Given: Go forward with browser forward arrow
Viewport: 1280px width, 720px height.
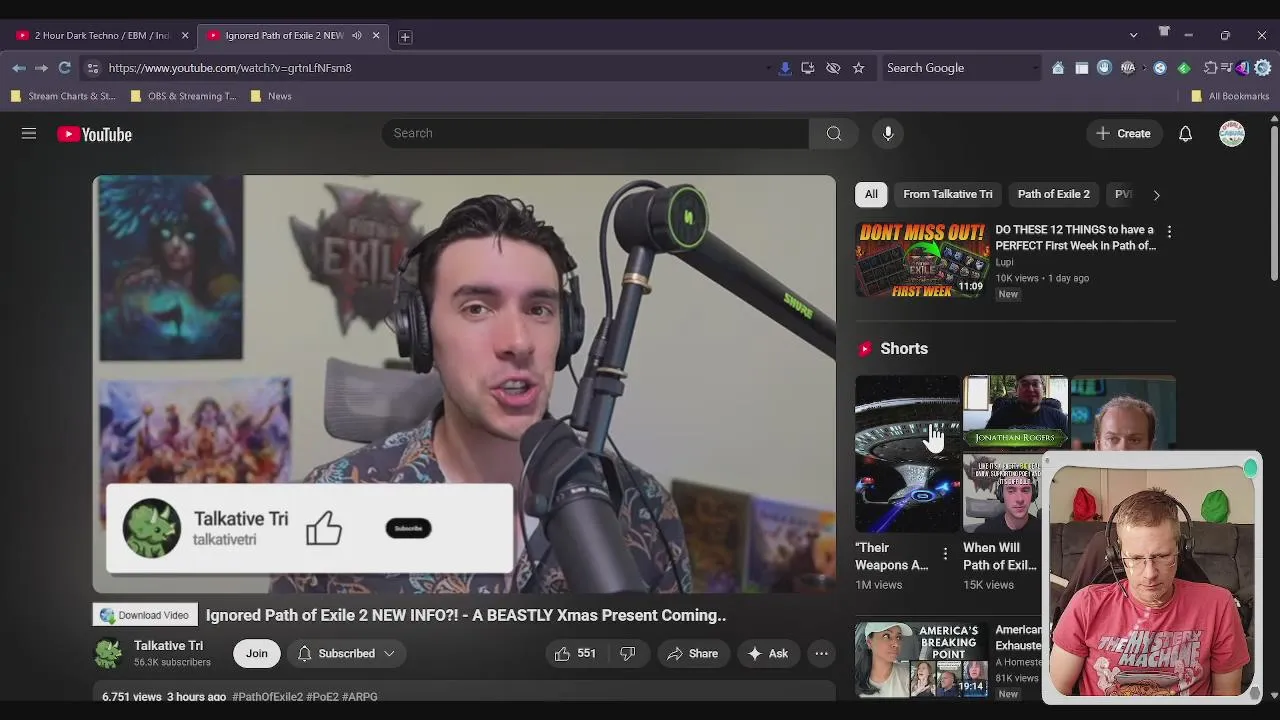Looking at the screenshot, I should click(x=41, y=68).
